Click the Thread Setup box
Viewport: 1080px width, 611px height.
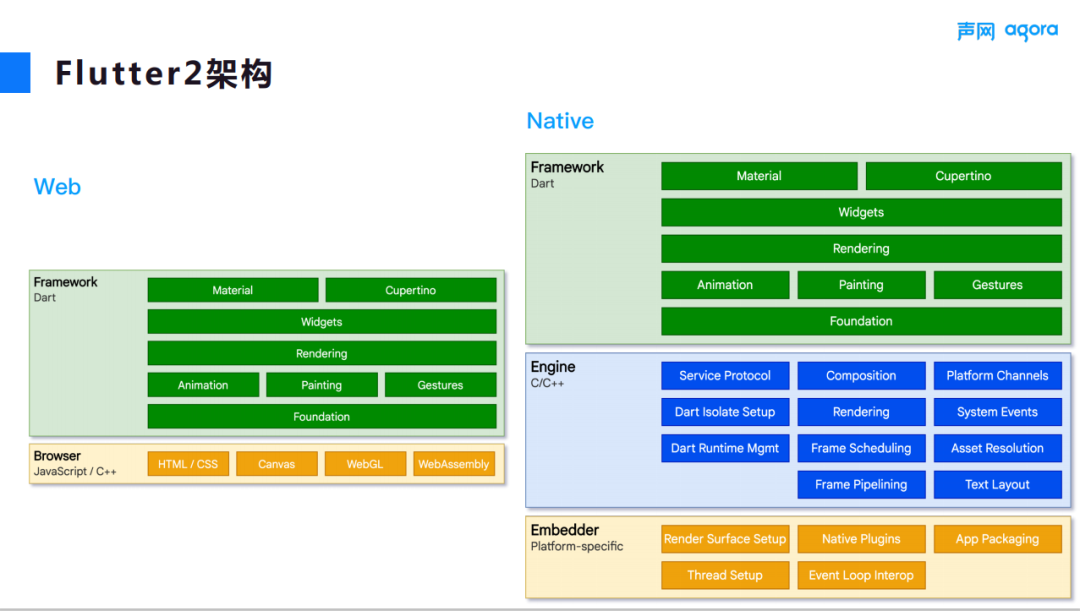725,575
